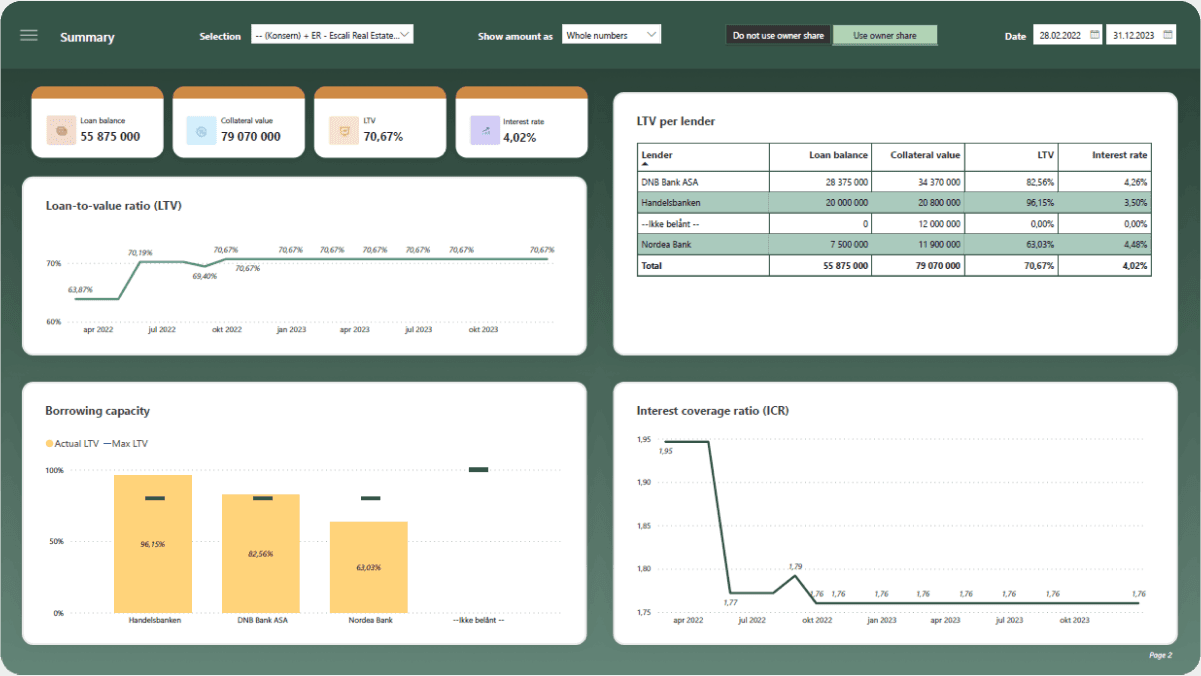Viewport: 1201px width, 676px height.
Task: Click interest rate 4,48% cell
Action: click(x=1137, y=244)
